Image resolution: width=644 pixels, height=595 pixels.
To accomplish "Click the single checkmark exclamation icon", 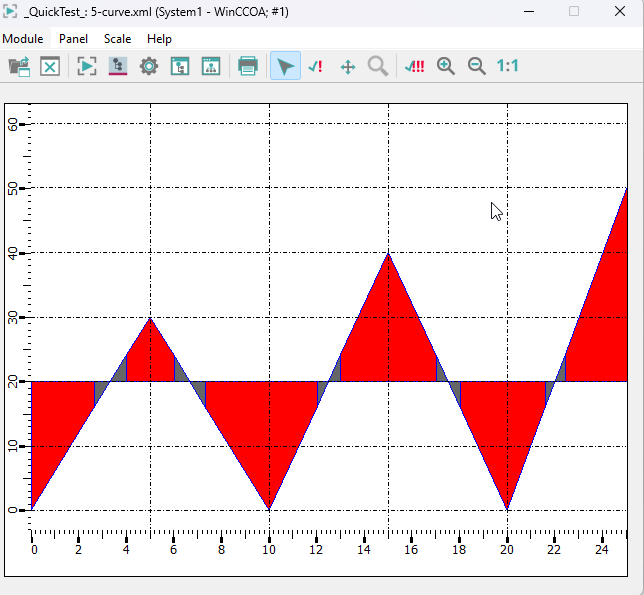I will click(x=316, y=67).
